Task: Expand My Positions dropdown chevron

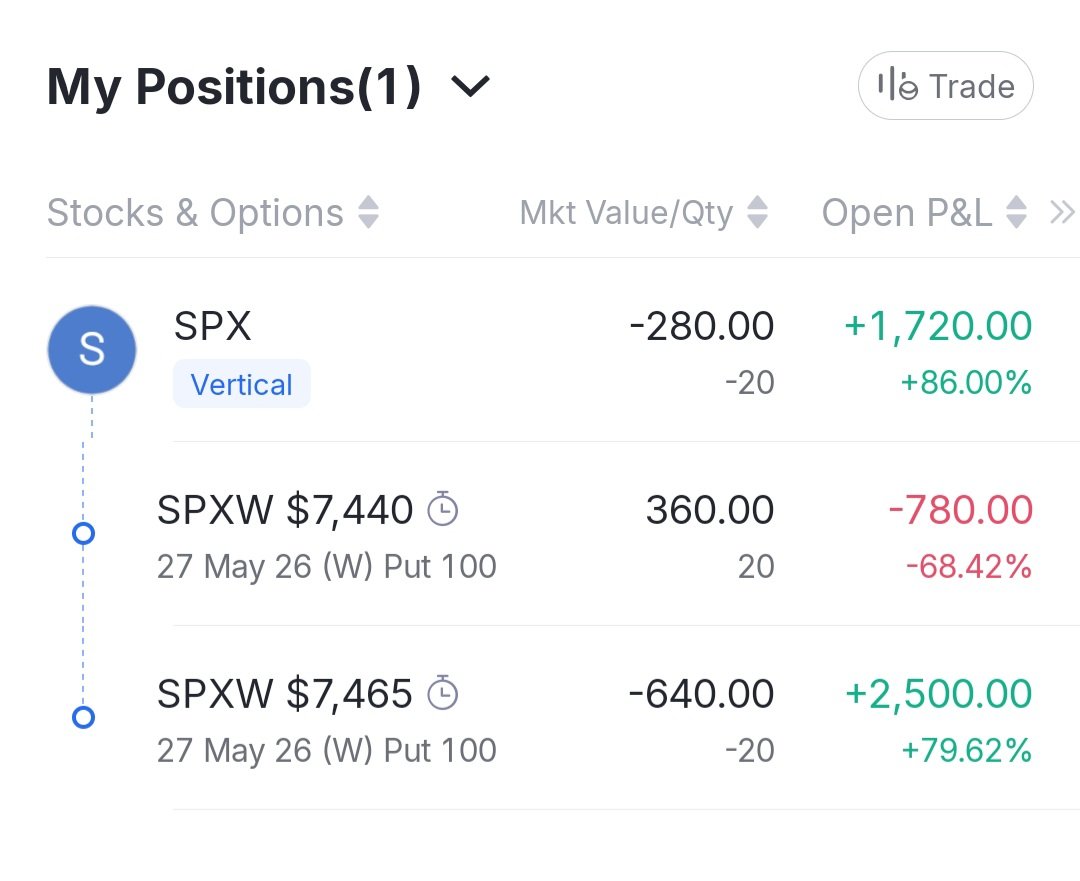Action: [470, 87]
